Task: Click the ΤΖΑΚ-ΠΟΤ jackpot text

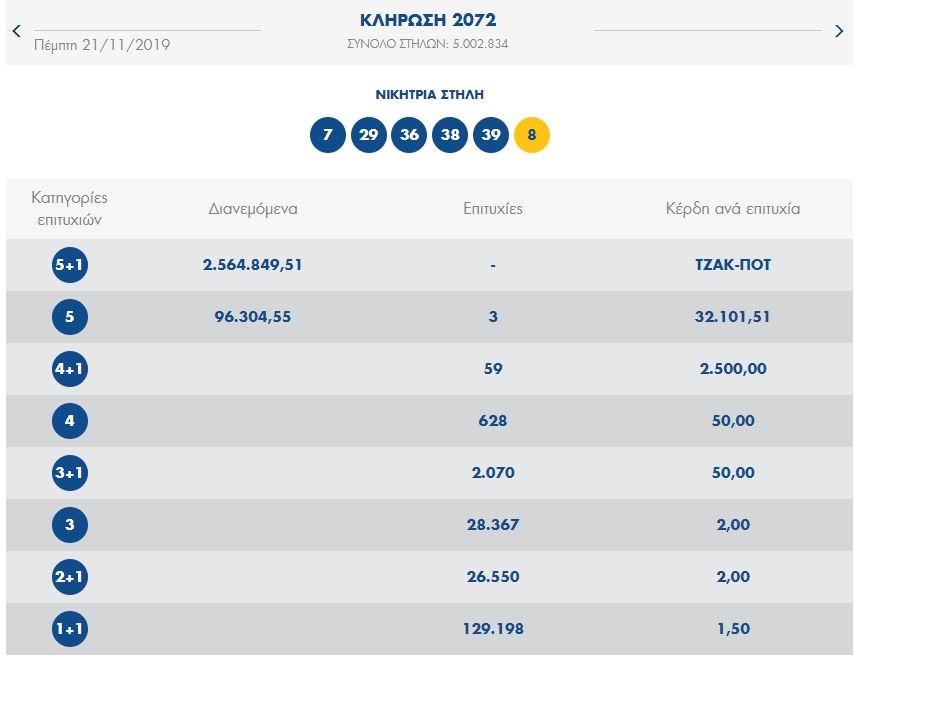Action: [x=733, y=265]
